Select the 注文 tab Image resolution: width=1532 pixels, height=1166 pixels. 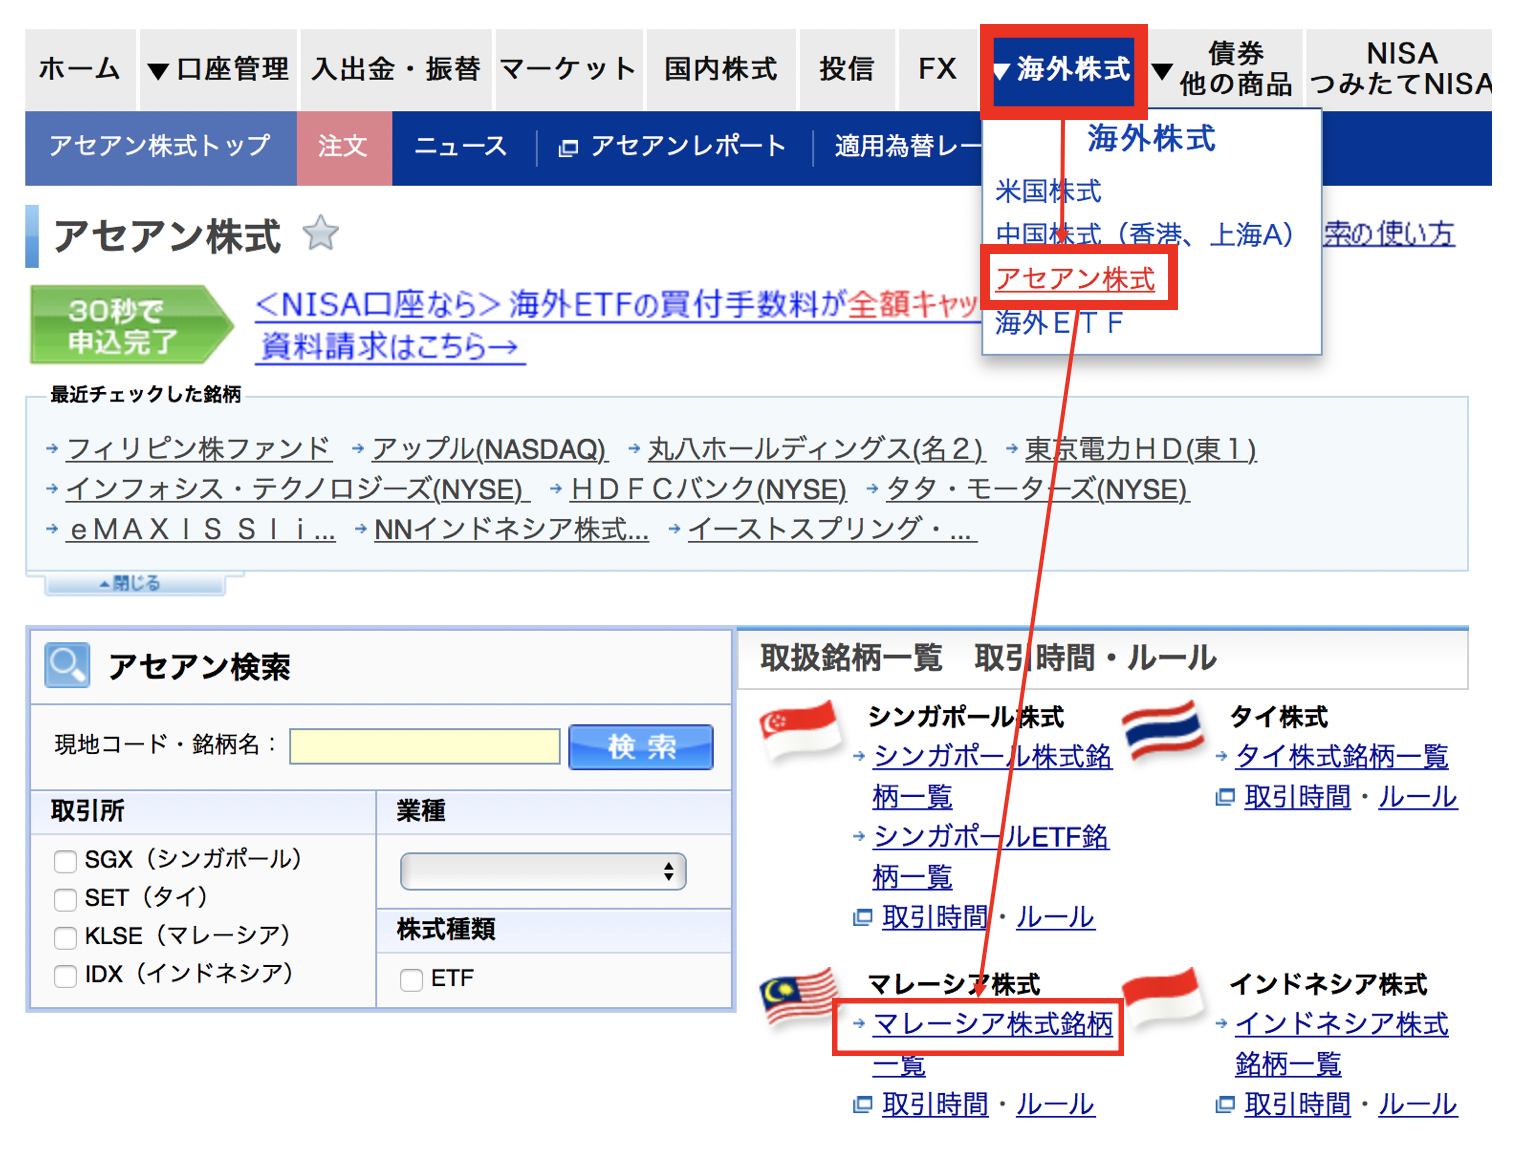tap(344, 147)
